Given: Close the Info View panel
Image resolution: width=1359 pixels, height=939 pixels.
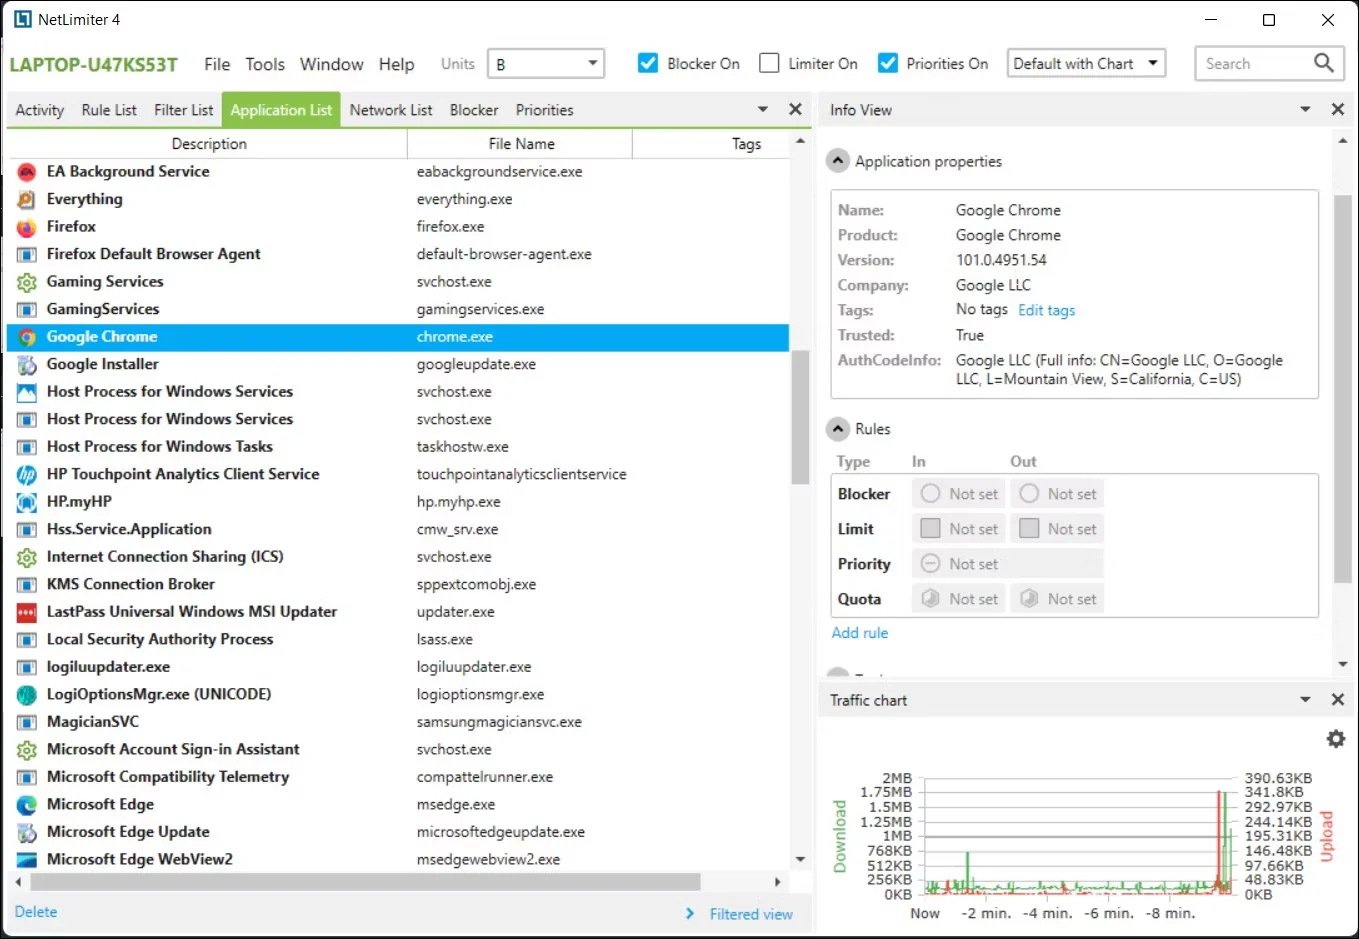Looking at the screenshot, I should pyautogui.click(x=1338, y=109).
